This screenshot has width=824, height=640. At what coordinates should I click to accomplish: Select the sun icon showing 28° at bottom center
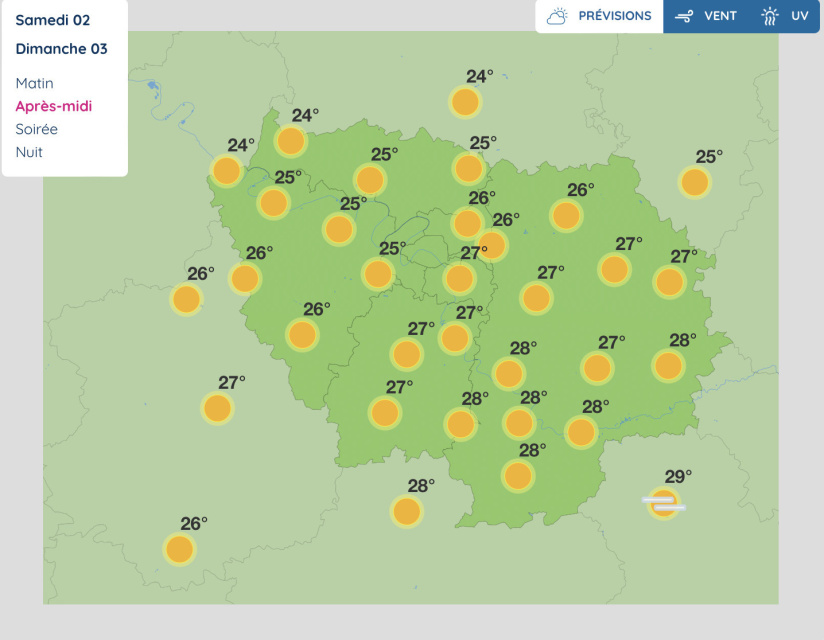click(x=518, y=476)
